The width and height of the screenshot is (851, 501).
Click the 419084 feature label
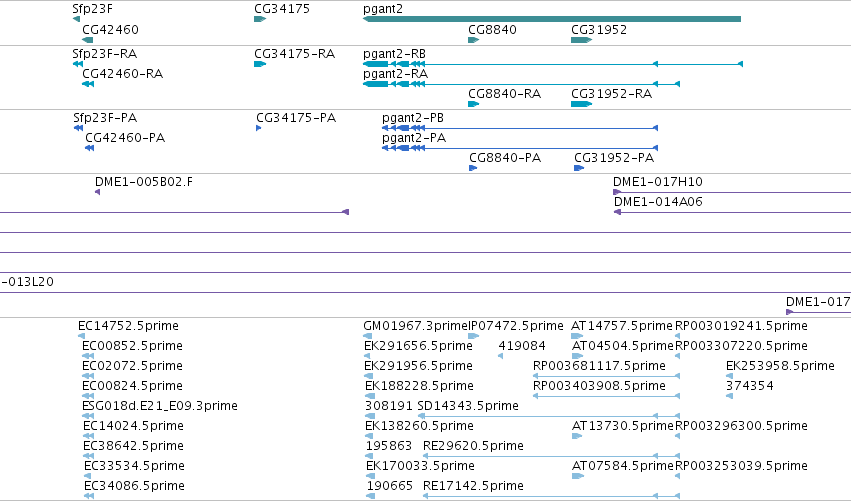(522, 346)
